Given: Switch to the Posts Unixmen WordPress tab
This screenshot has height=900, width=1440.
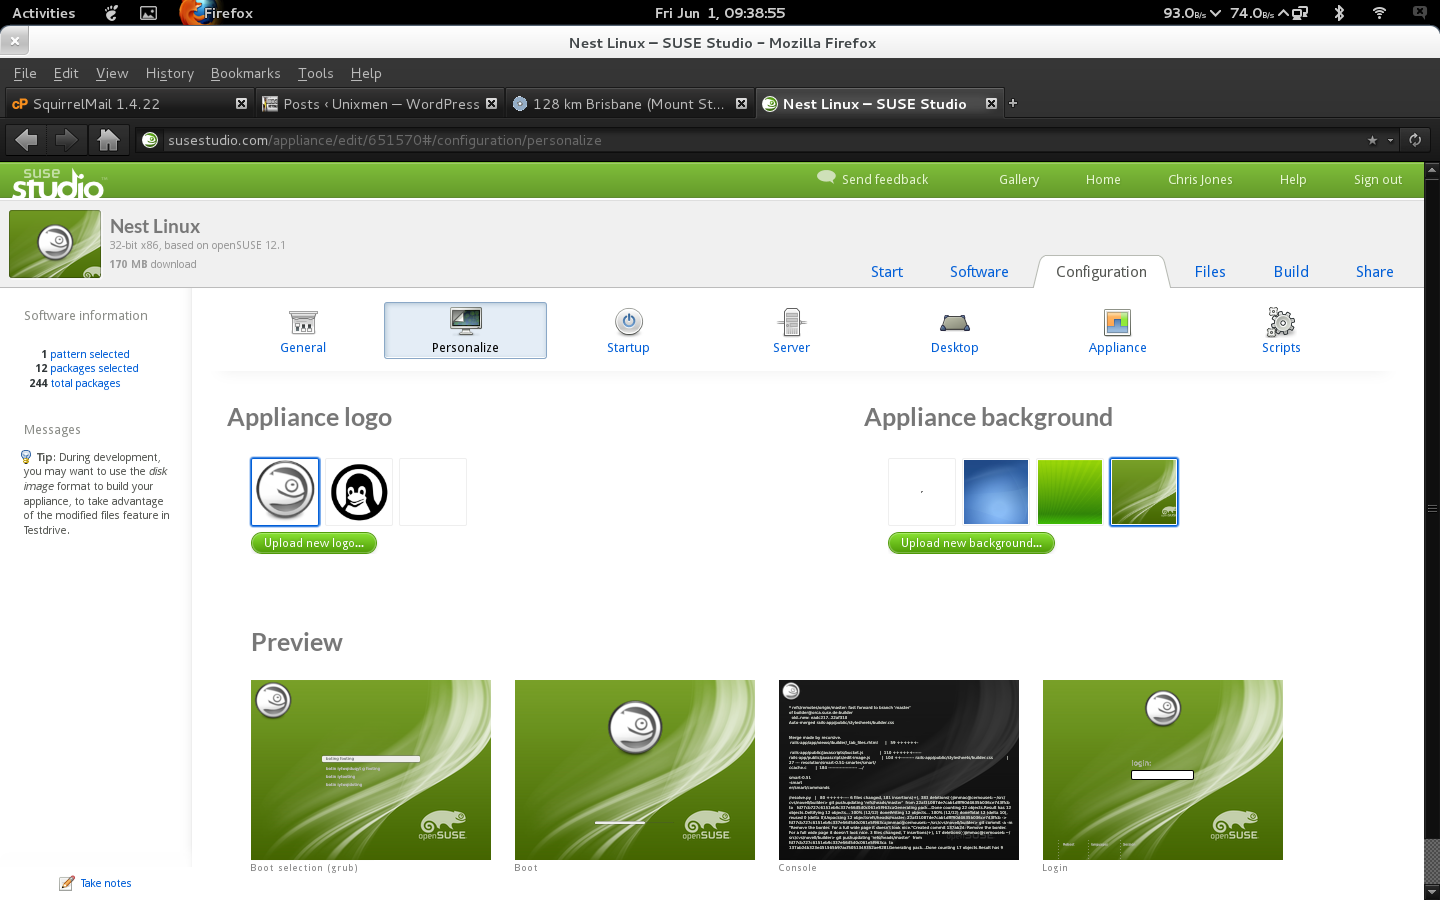Looking at the screenshot, I should [x=379, y=104].
